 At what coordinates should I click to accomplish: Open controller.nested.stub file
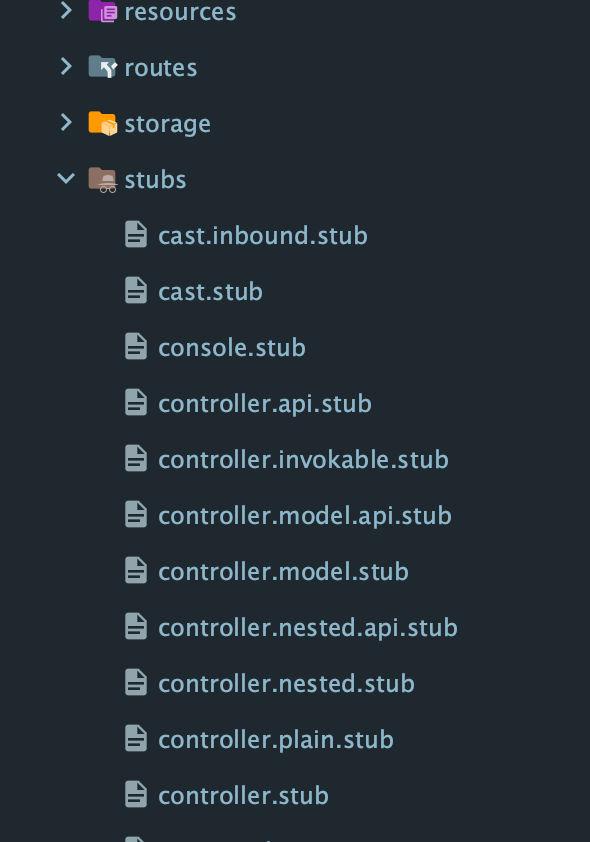[286, 684]
